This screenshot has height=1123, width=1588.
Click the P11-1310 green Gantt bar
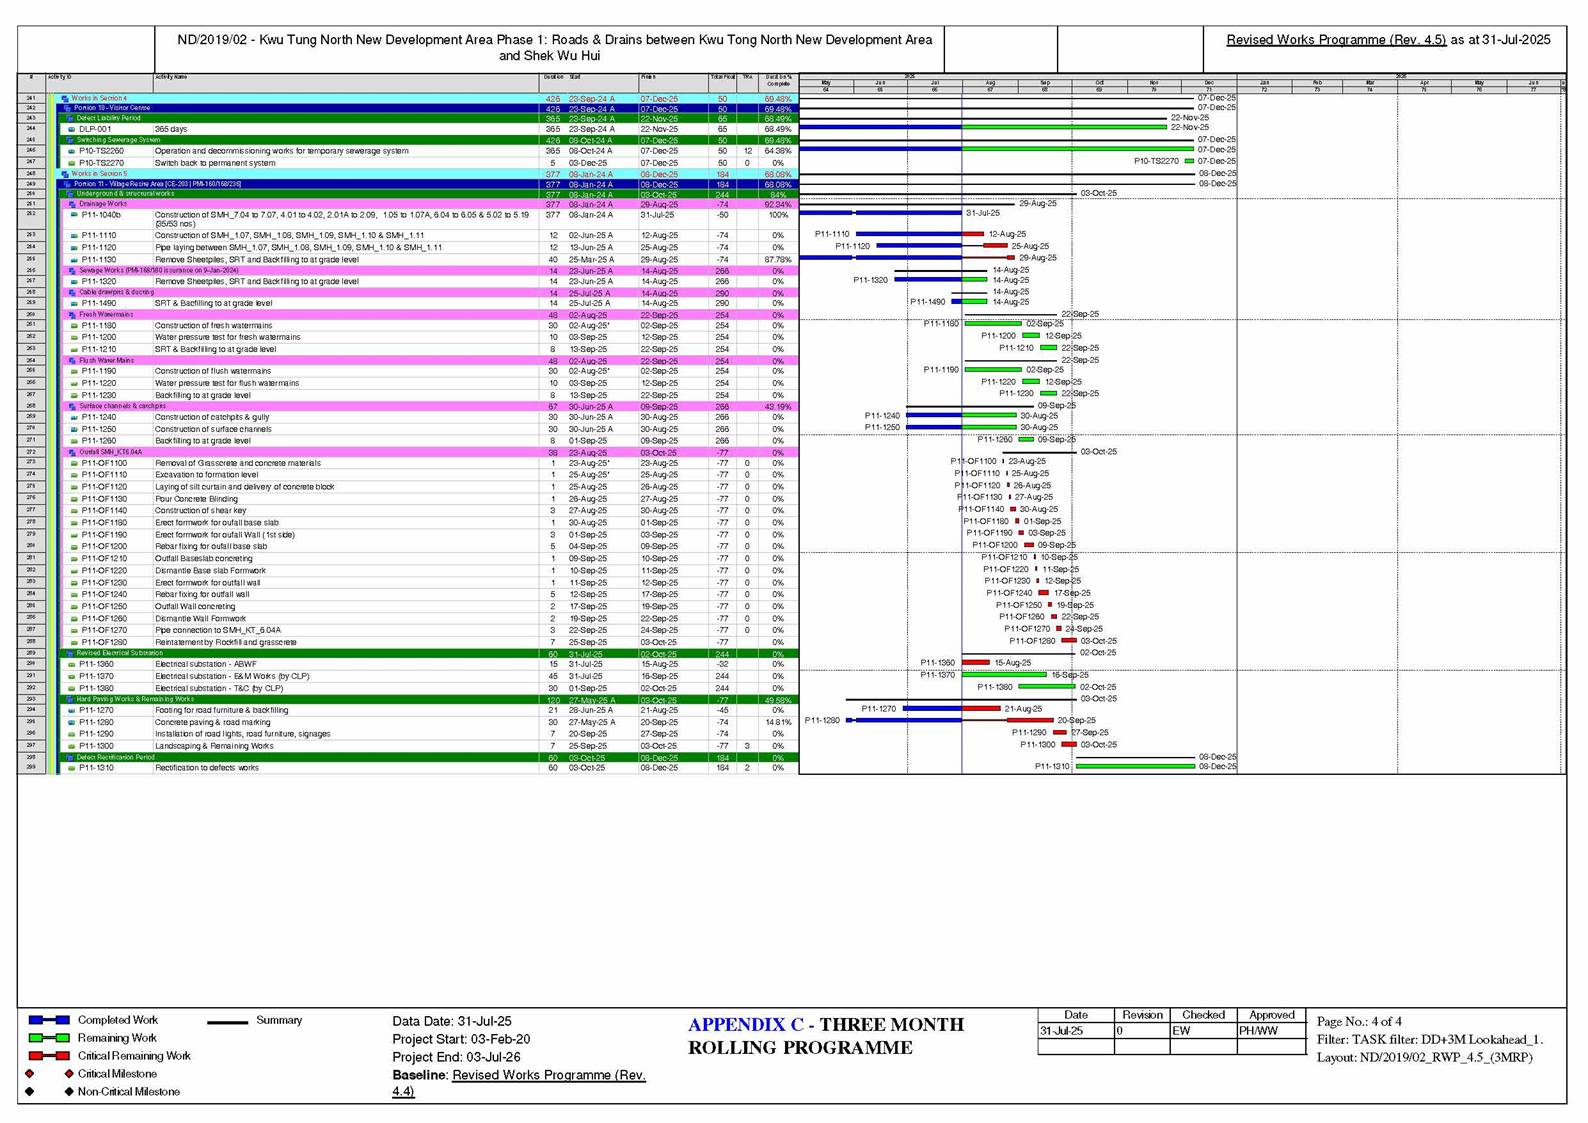tap(1135, 767)
